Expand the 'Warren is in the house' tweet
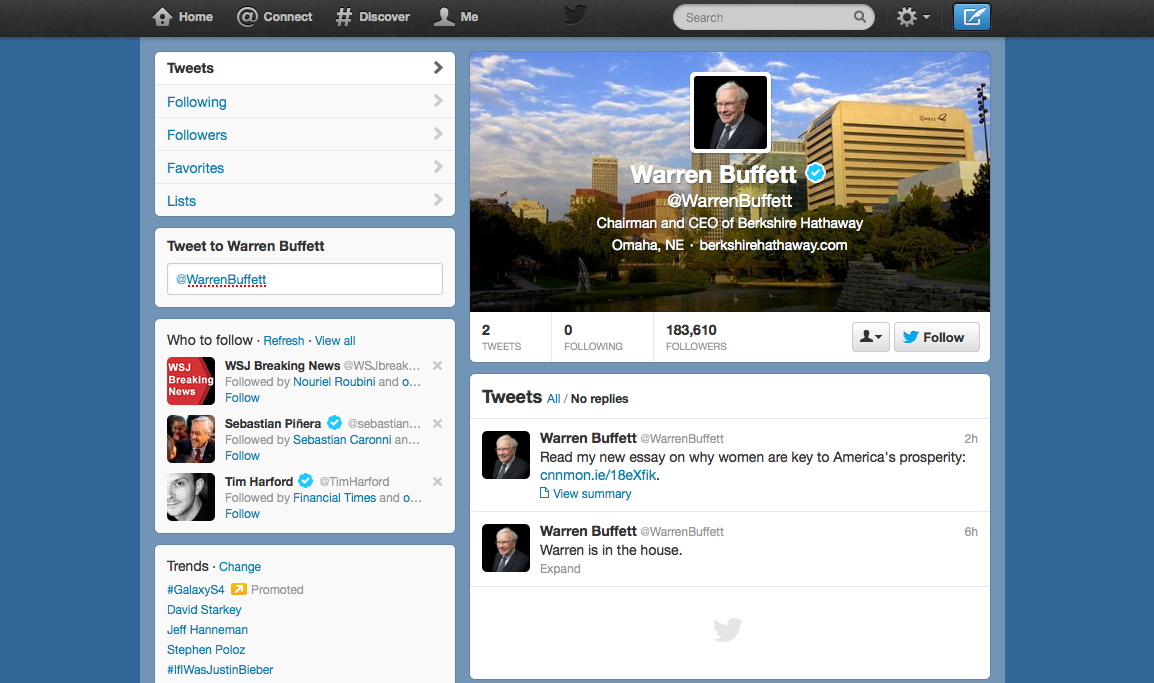 coord(560,569)
